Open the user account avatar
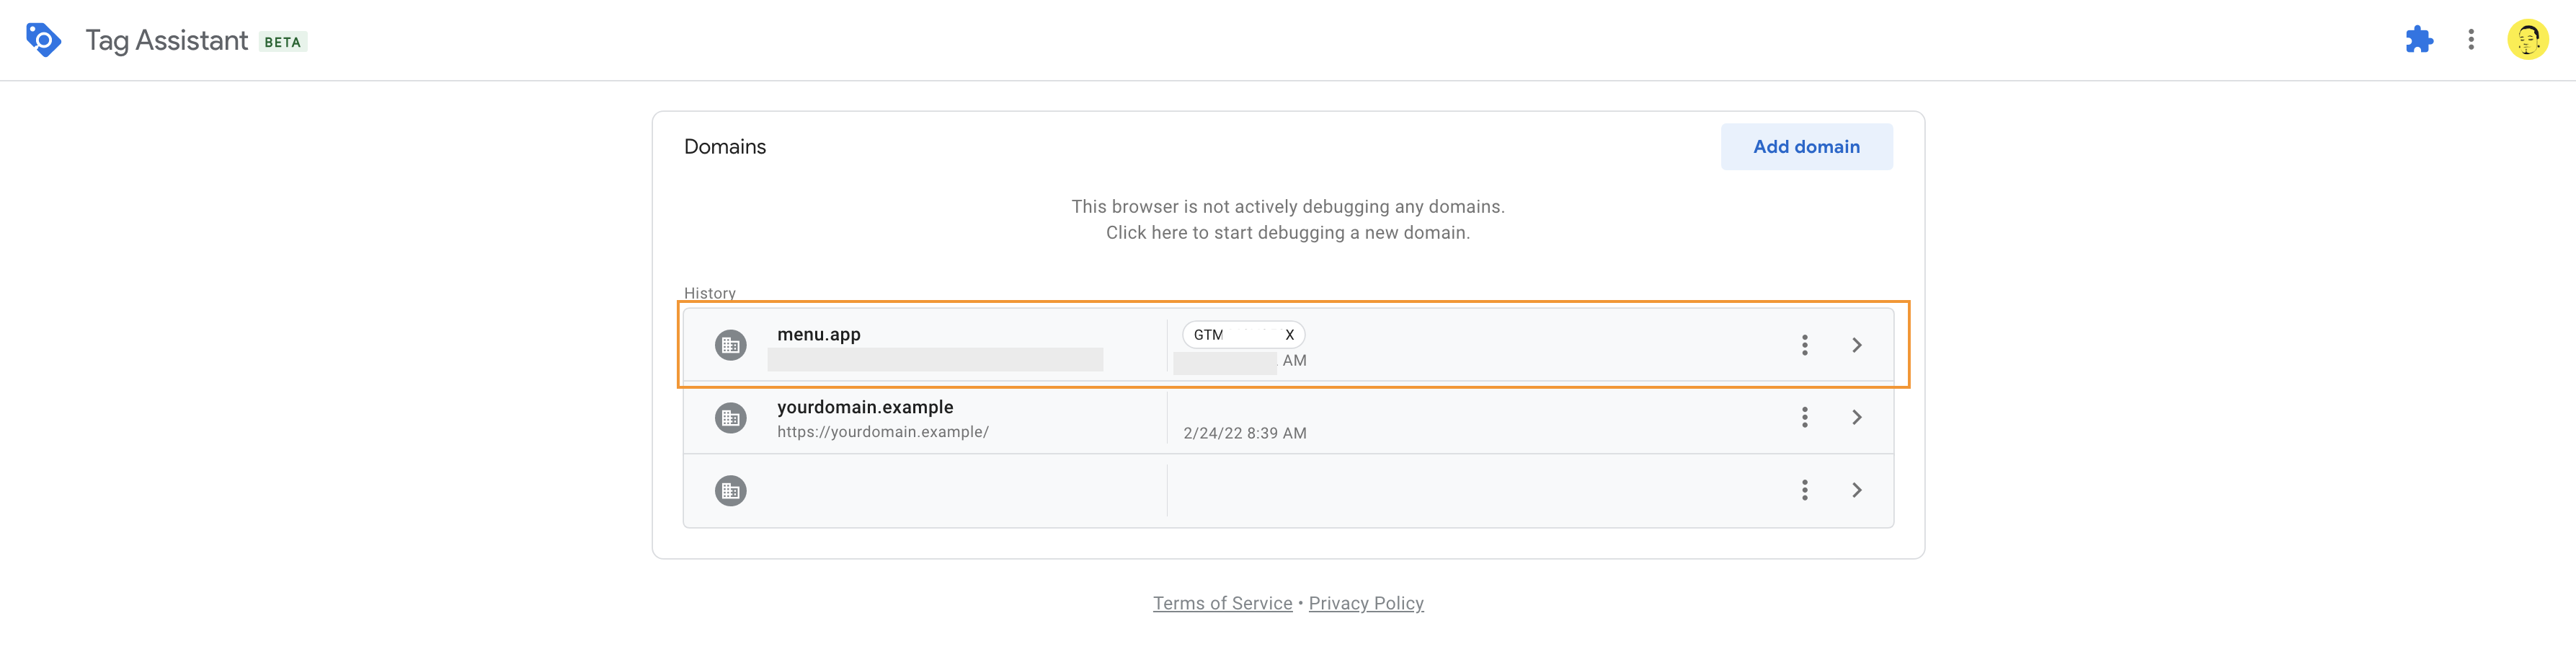Image resolution: width=2576 pixels, height=652 pixels. coord(2527,40)
